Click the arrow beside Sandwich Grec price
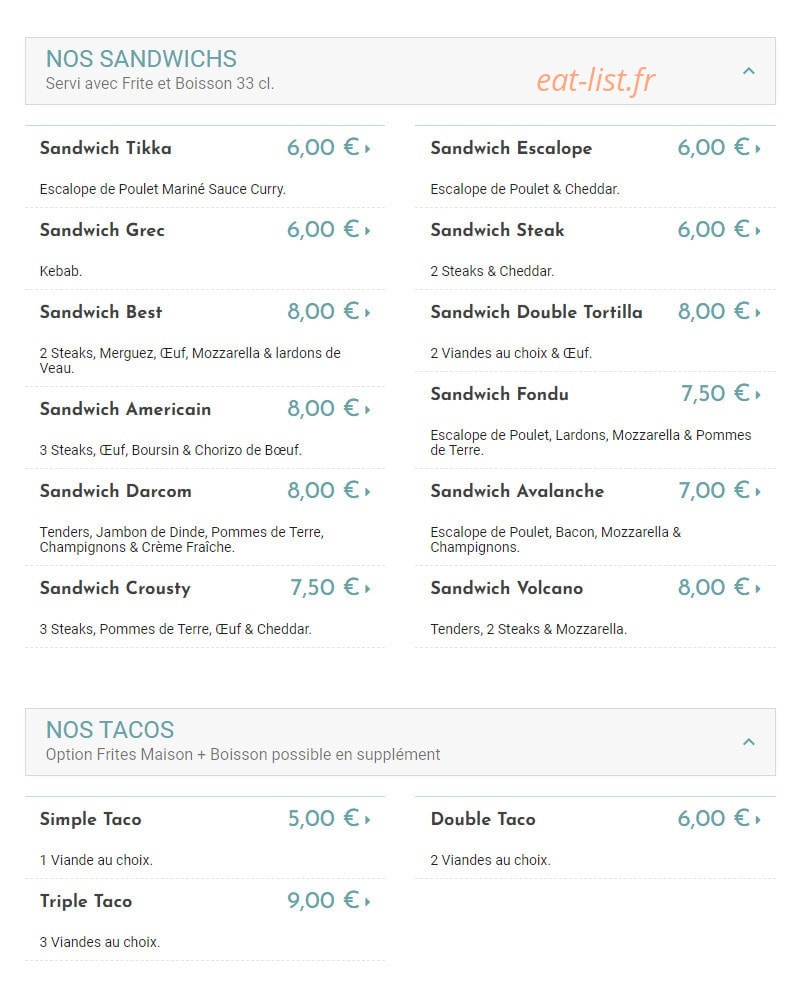 367,231
